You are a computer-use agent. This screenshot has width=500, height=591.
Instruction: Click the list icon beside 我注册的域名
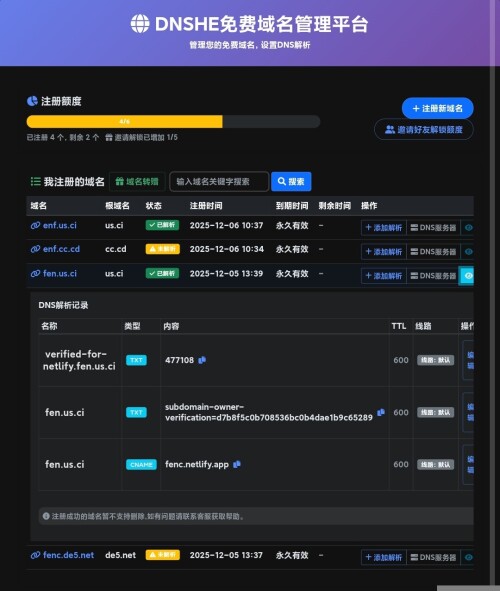[35, 182]
